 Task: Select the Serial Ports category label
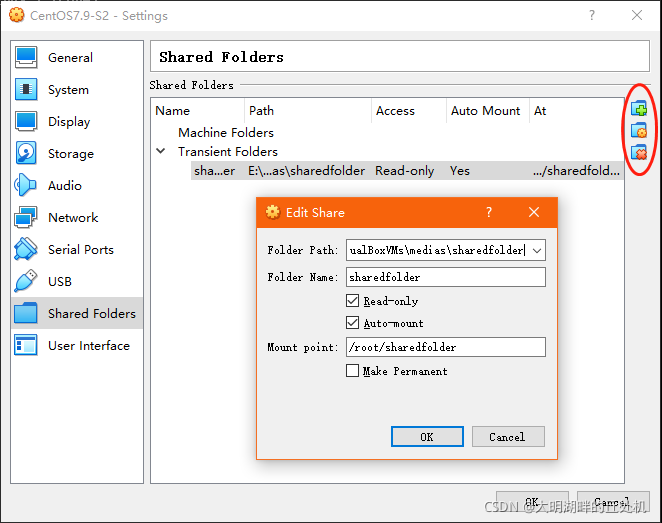tap(81, 249)
